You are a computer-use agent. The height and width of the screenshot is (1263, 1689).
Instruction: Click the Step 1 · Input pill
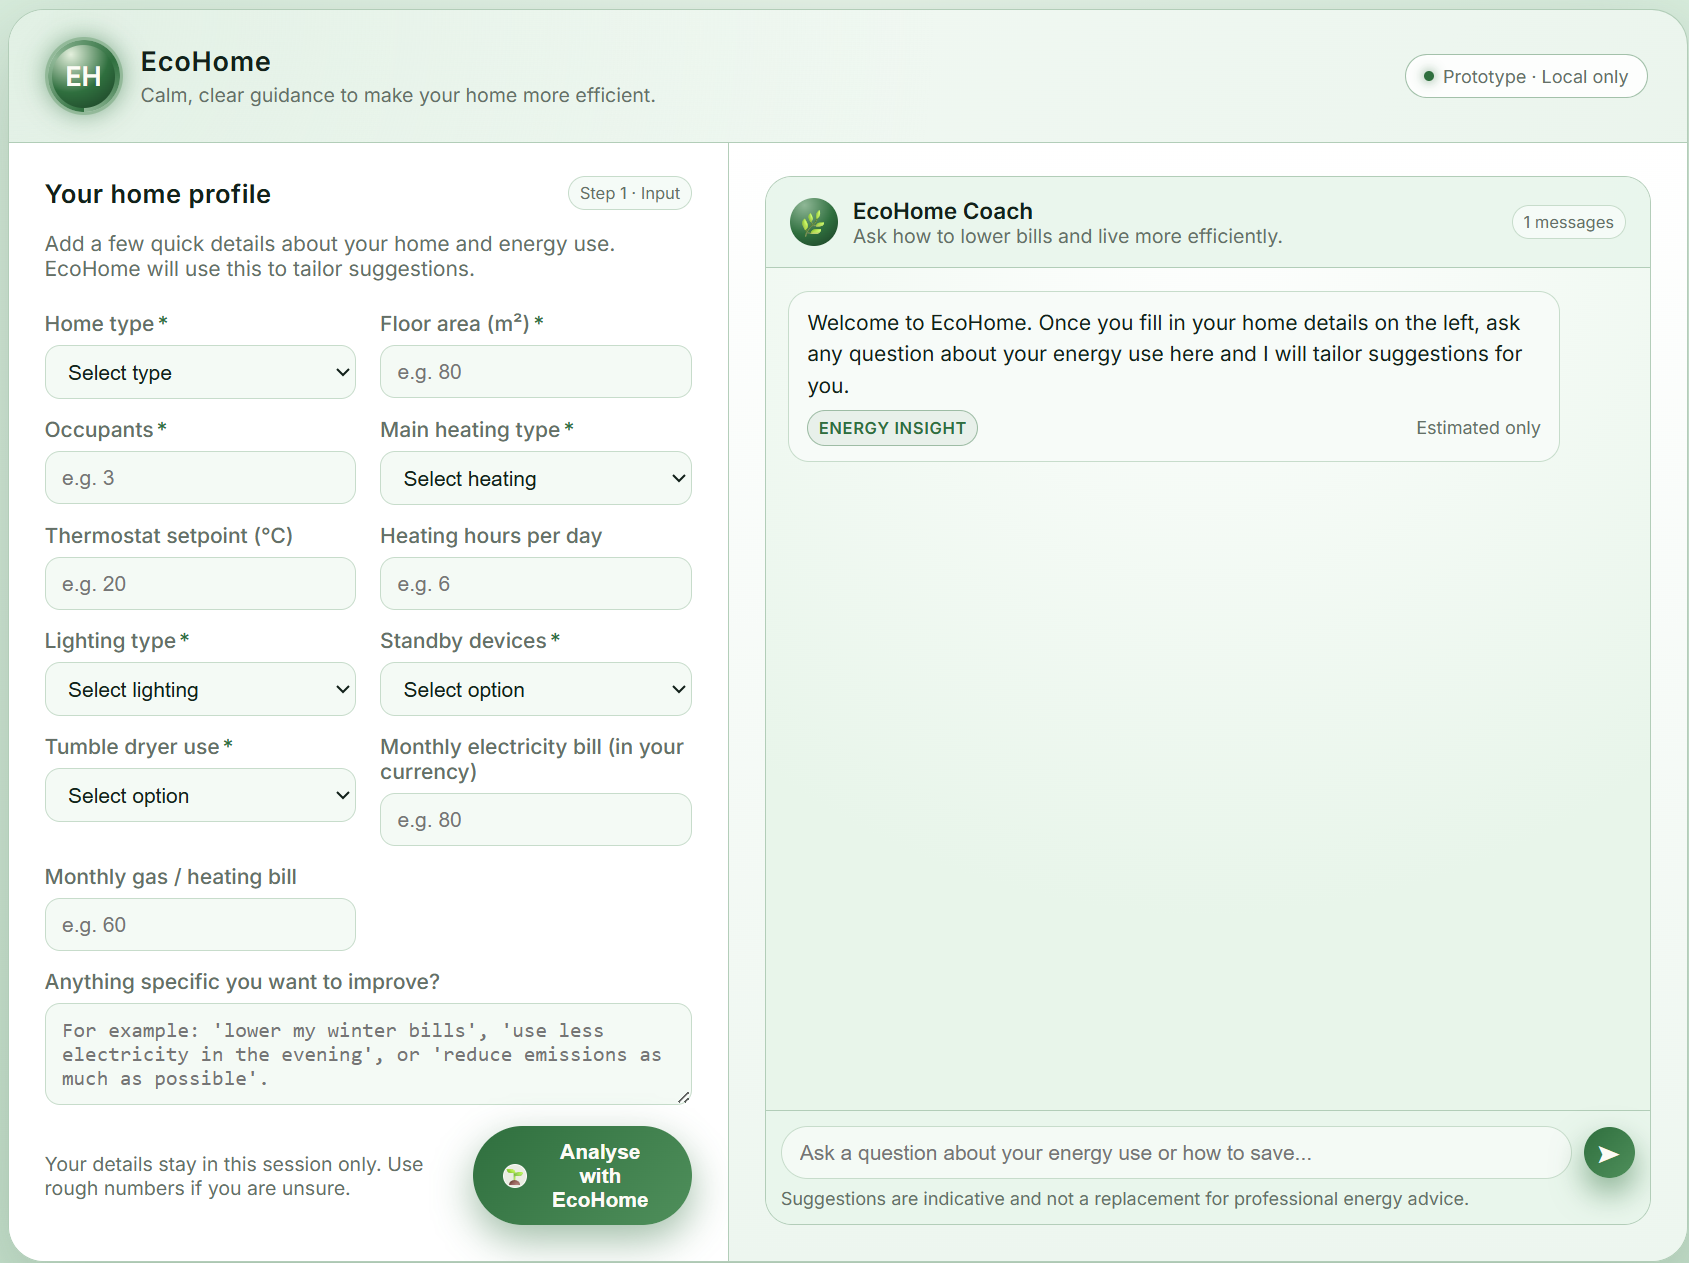(x=629, y=193)
